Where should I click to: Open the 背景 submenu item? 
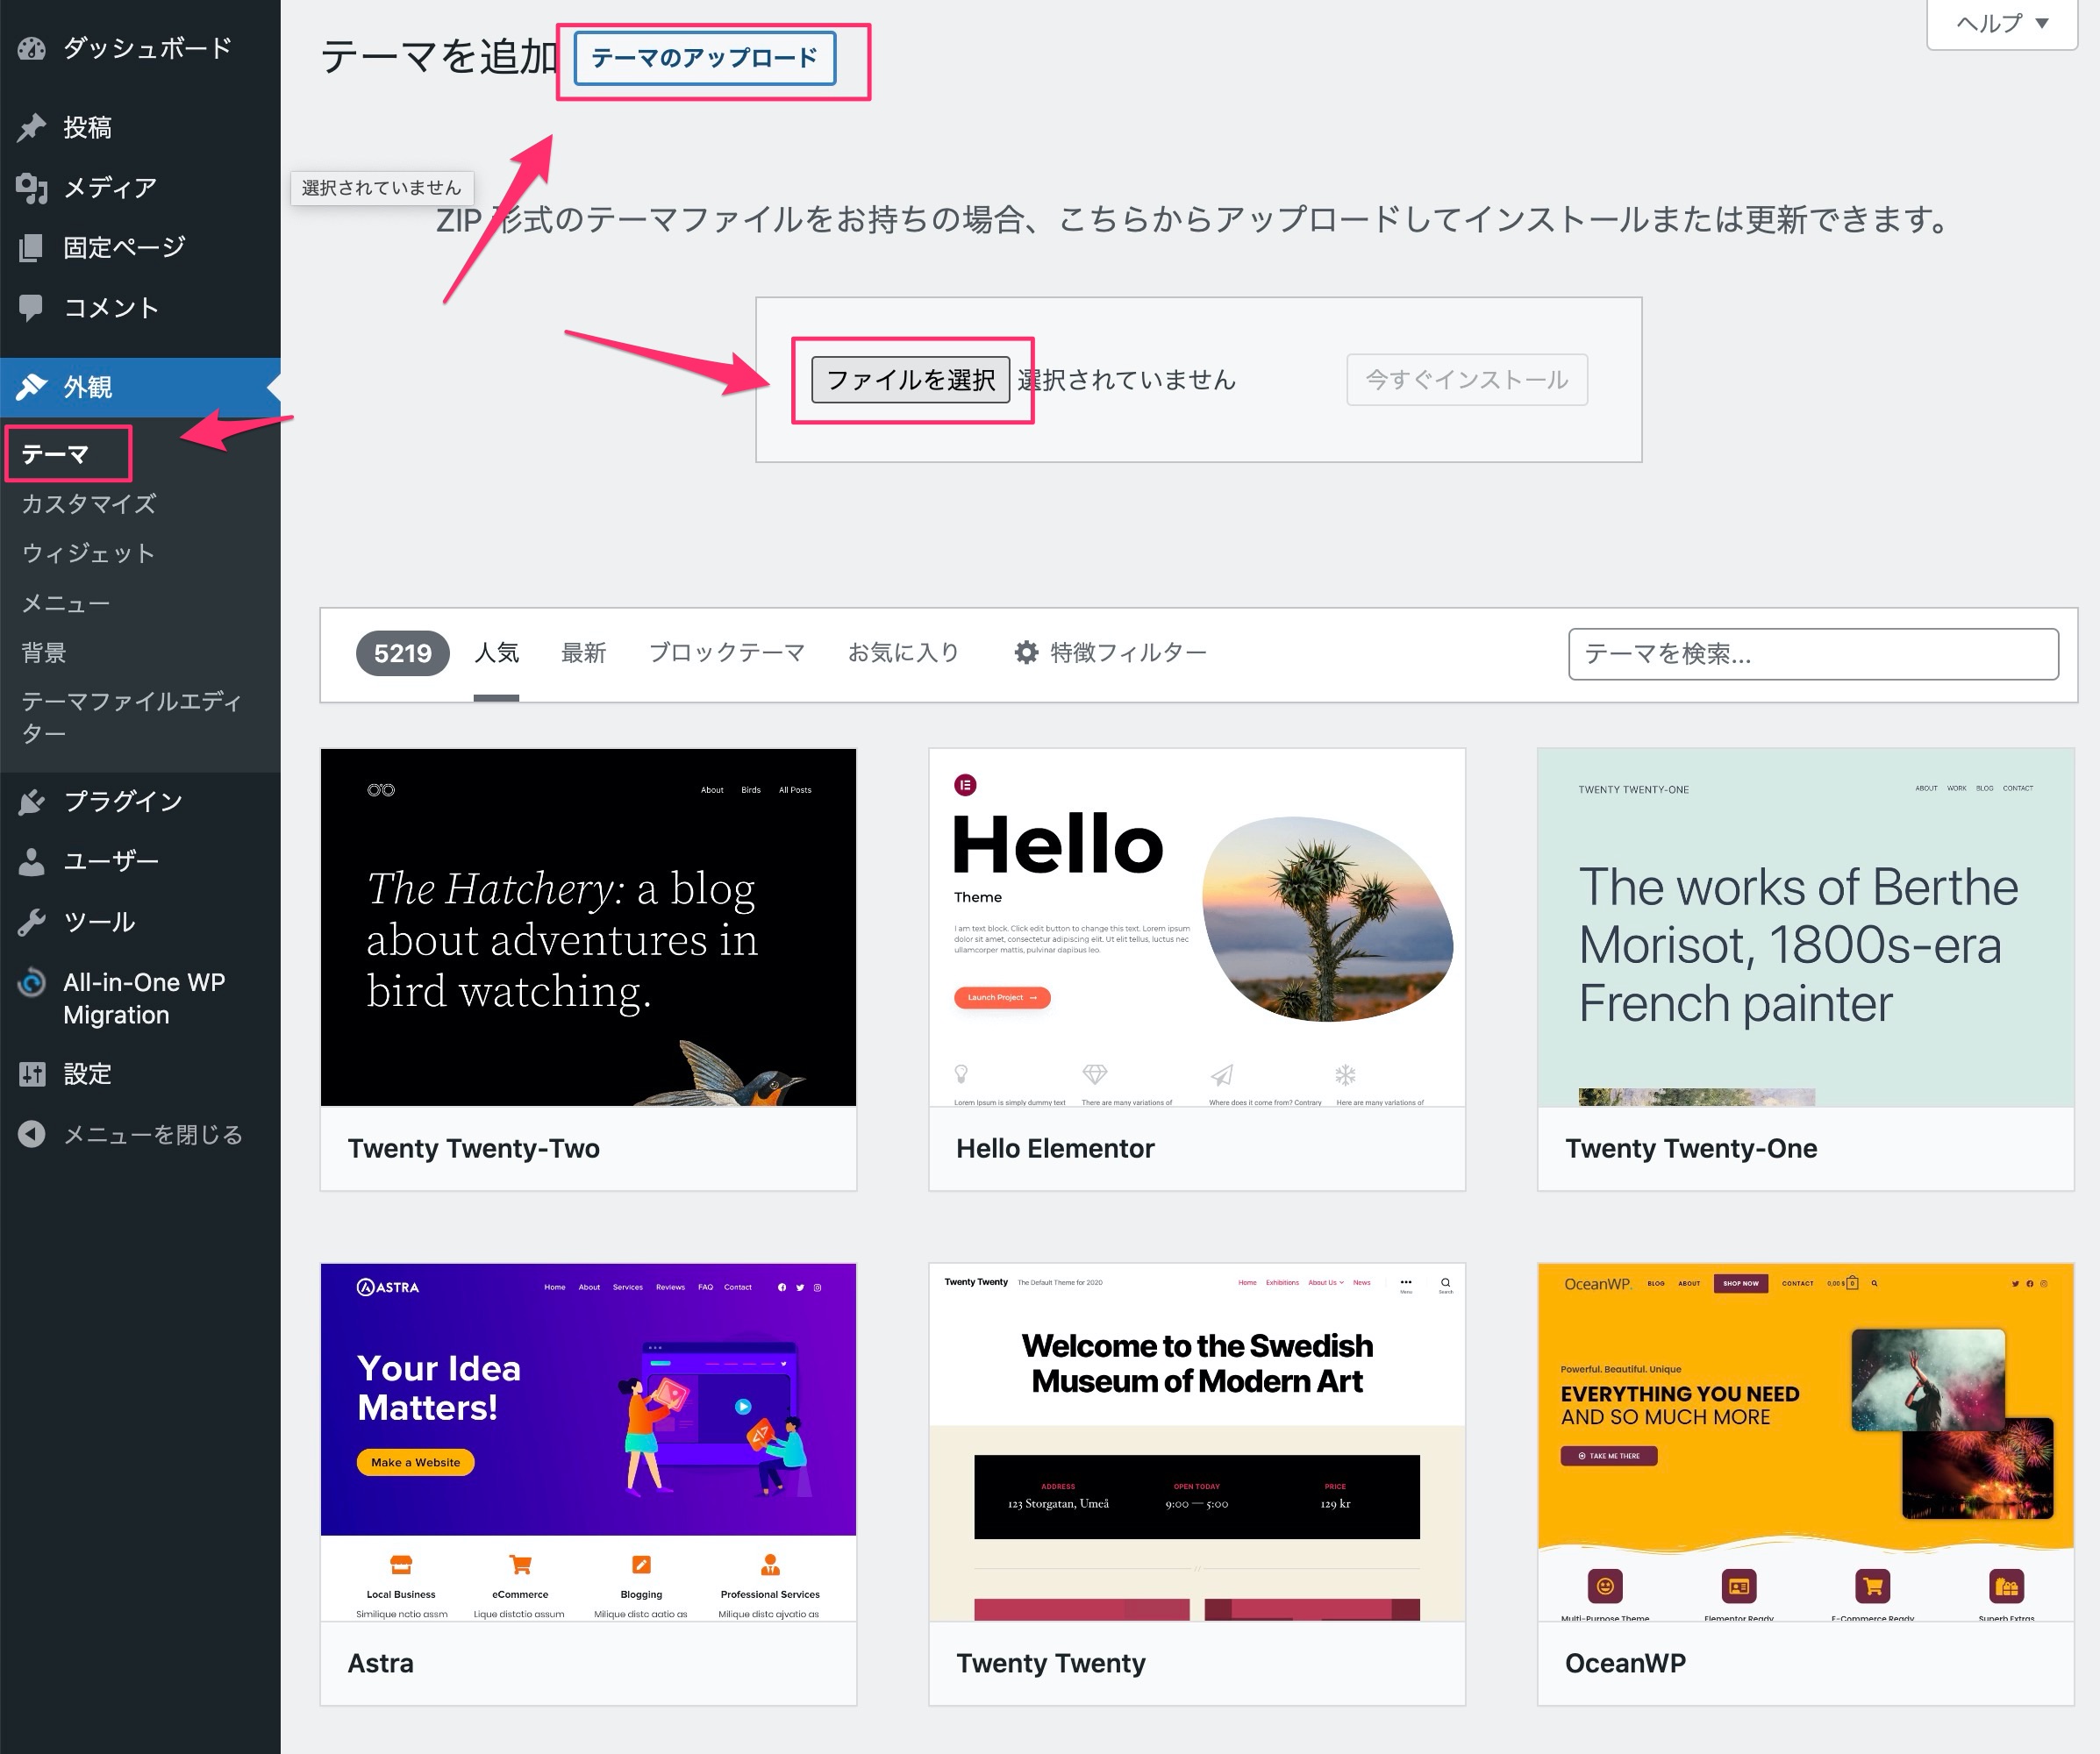coord(44,653)
